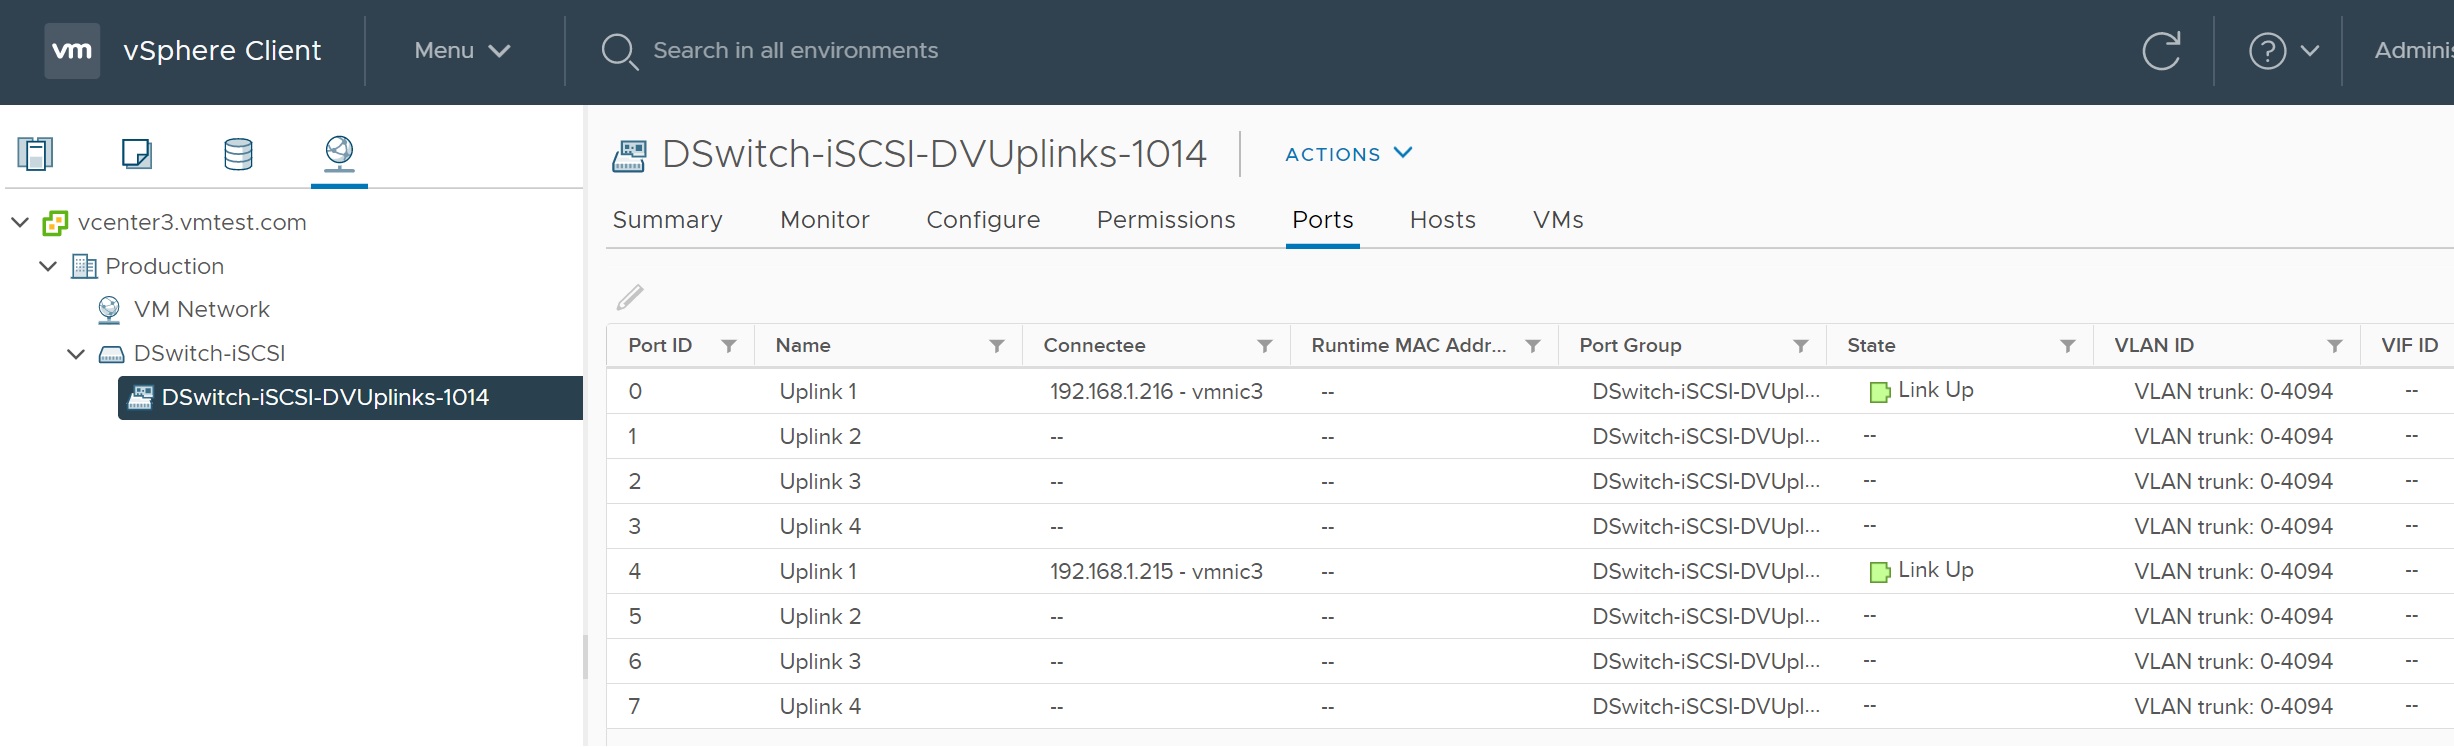Select the Networking inventory view icon
2454x747 pixels.
339,153
